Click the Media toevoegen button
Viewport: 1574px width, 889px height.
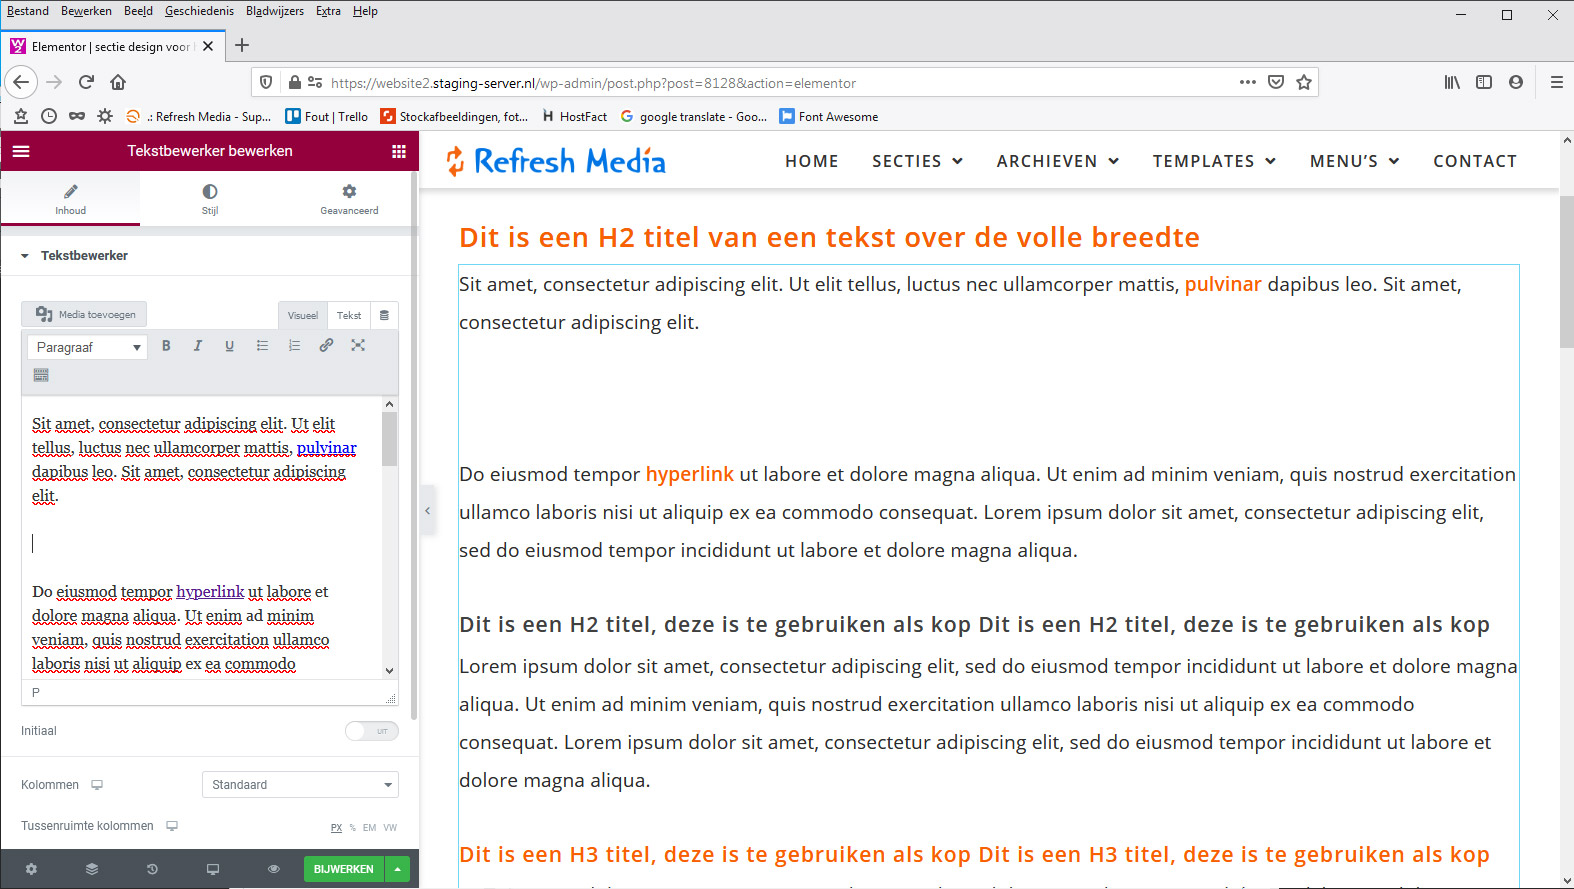pyautogui.click(x=85, y=314)
